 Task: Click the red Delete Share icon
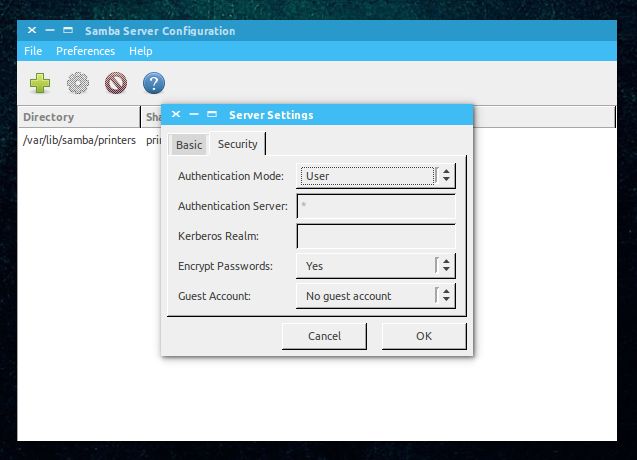click(116, 84)
